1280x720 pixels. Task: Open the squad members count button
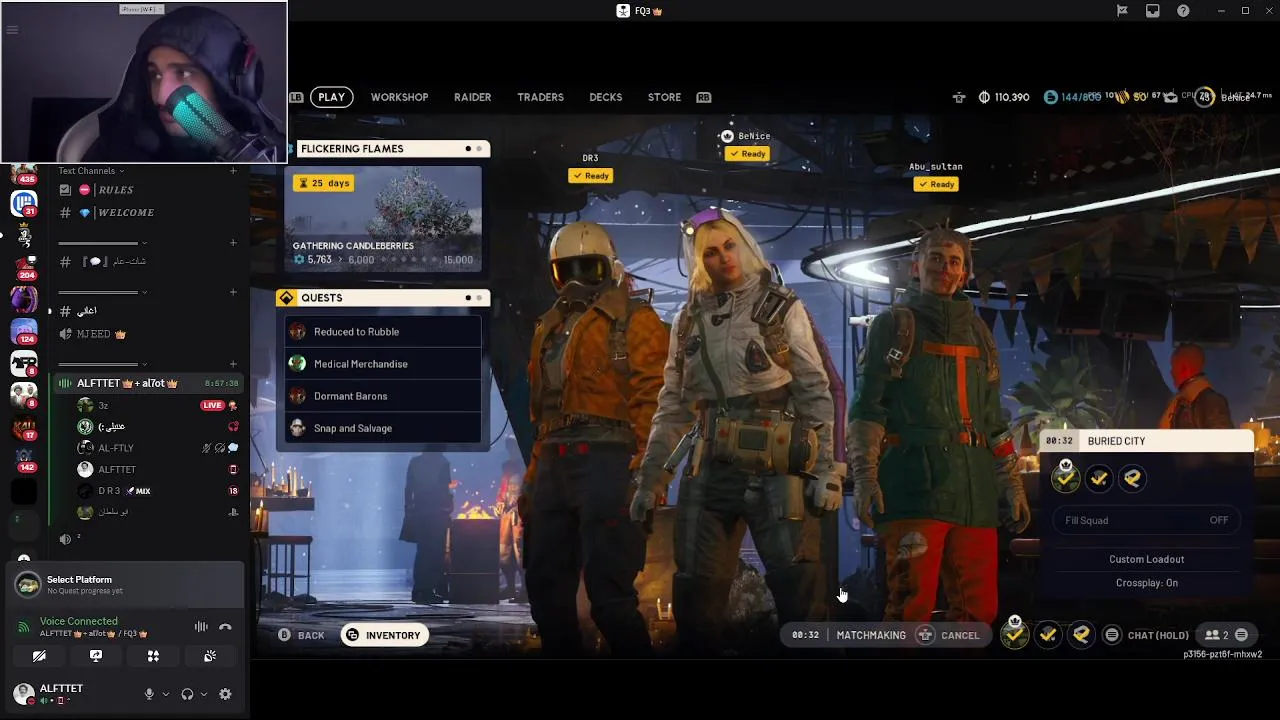pyautogui.click(x=1226, y=635)
